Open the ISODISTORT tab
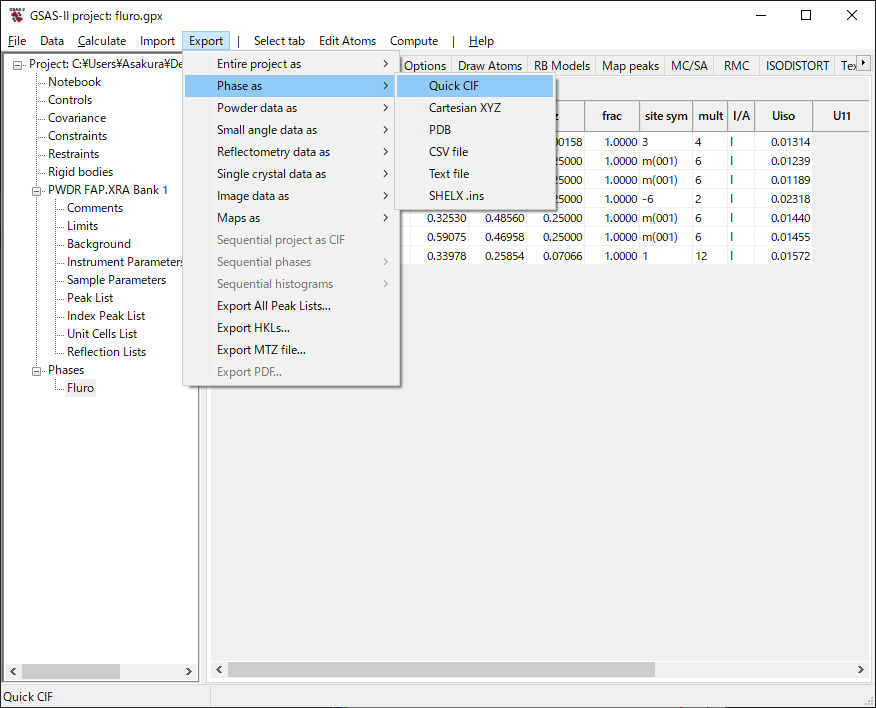 coord(797,66)
